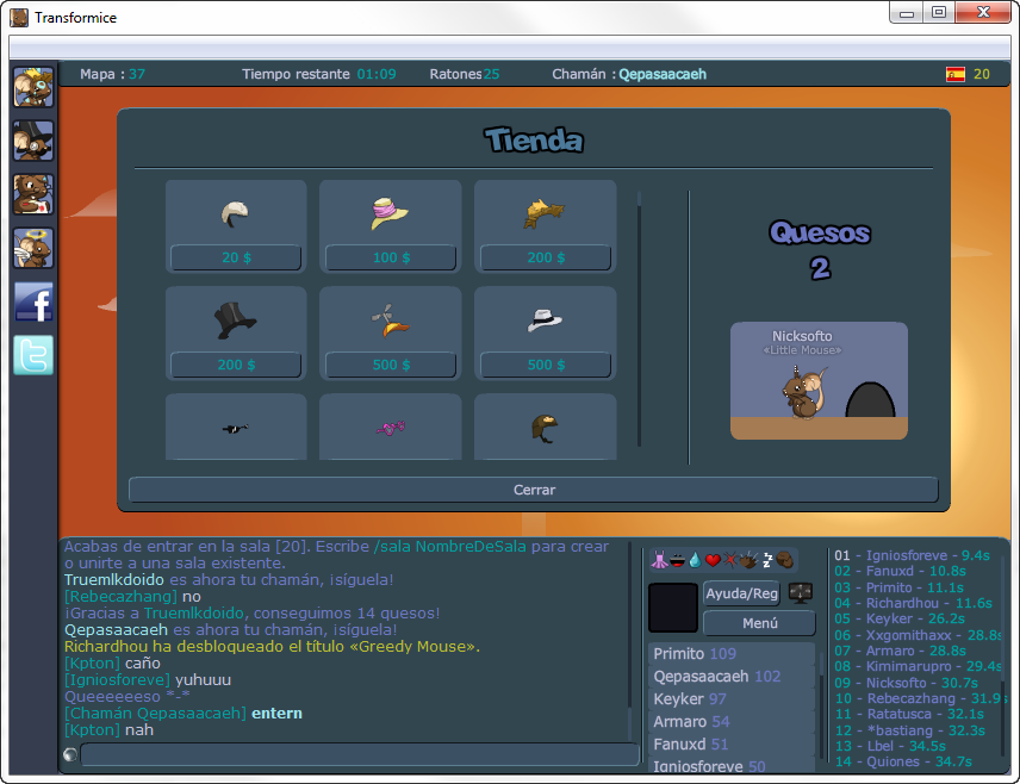Click the top-hat monocle mouse sidebar icon
1020x784 pixels.
[x=33, y=141]
